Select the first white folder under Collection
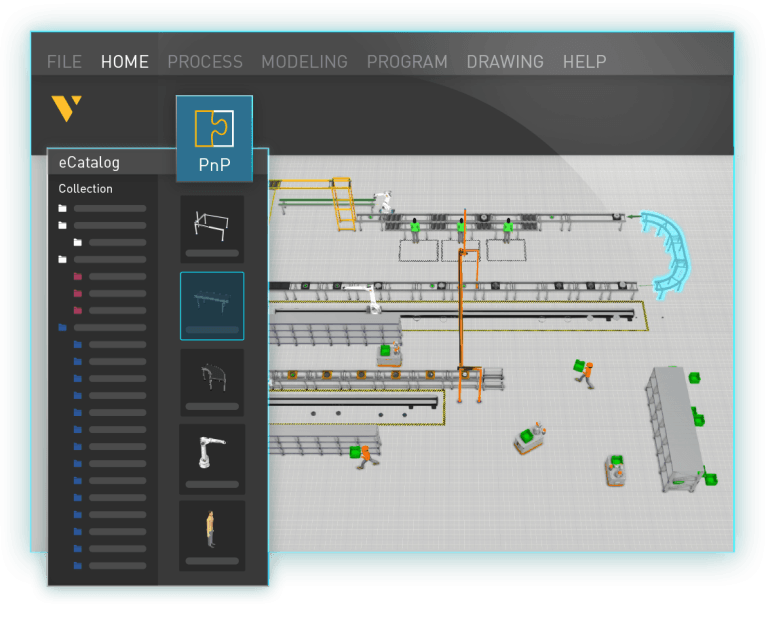This screenshot has width=768, height=623. point(63,208)
